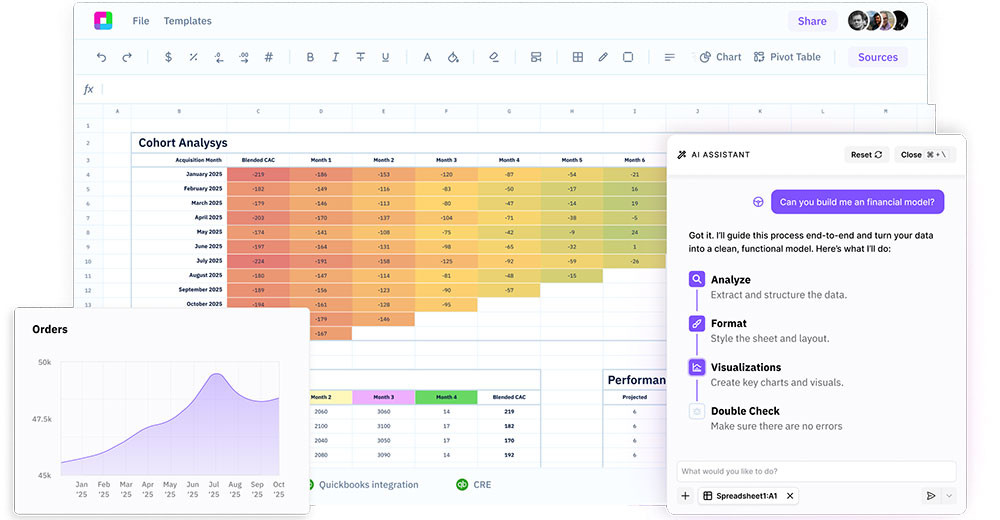Image resolution: width=1000 pixels, height=520 pixels.
Task: Click the eraser clear formatting icon
Action: click(x=494, y=57)
